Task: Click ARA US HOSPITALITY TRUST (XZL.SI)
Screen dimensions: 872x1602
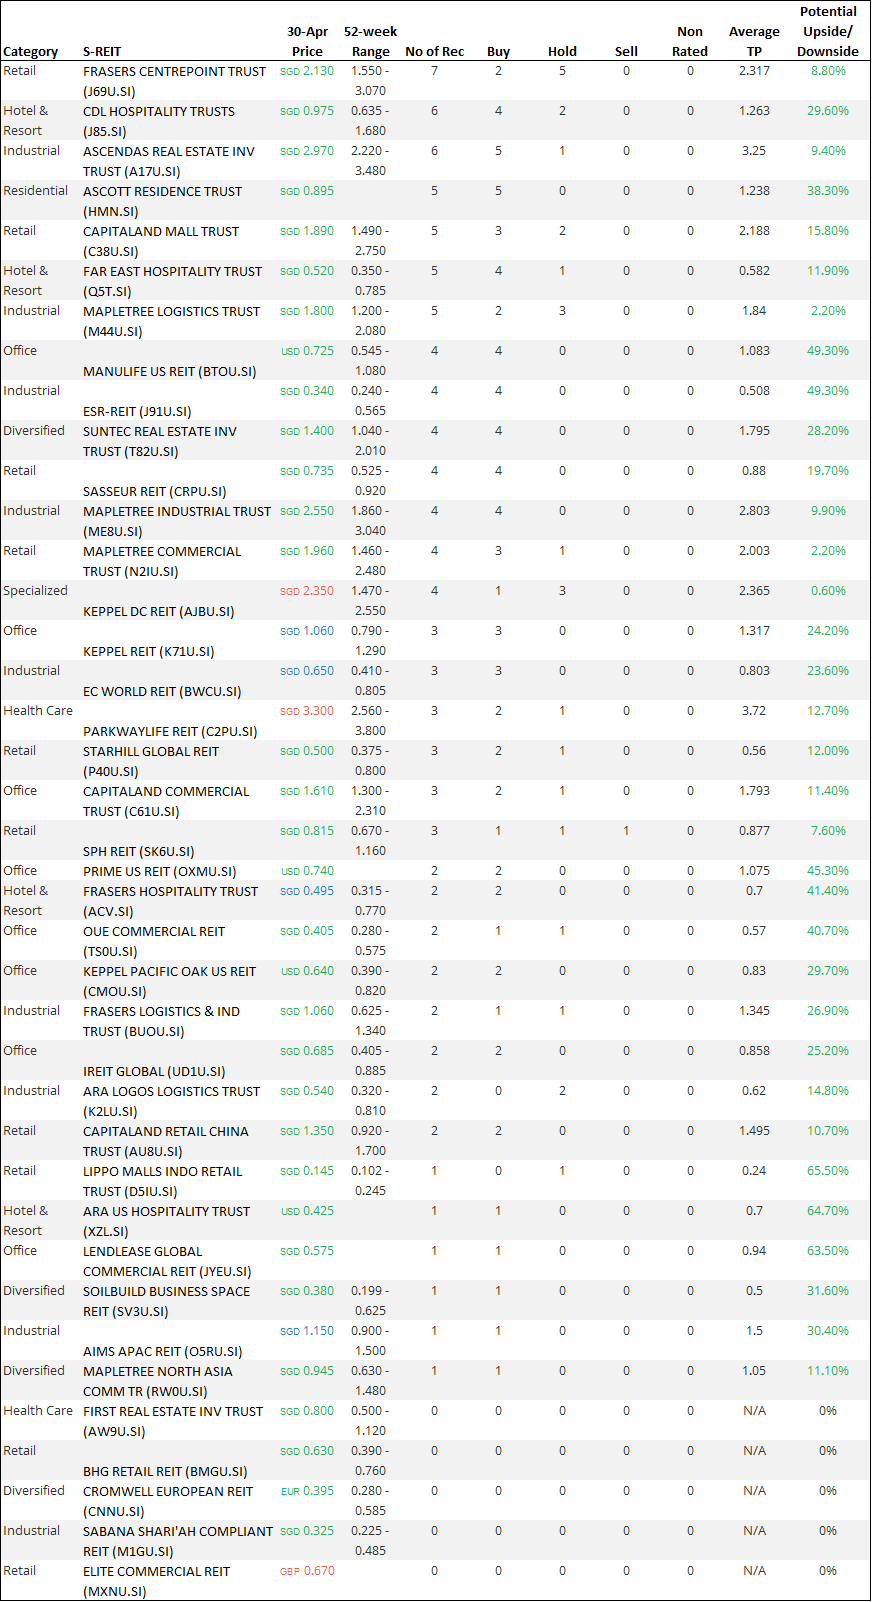Action: click(x=166, y=1221)
